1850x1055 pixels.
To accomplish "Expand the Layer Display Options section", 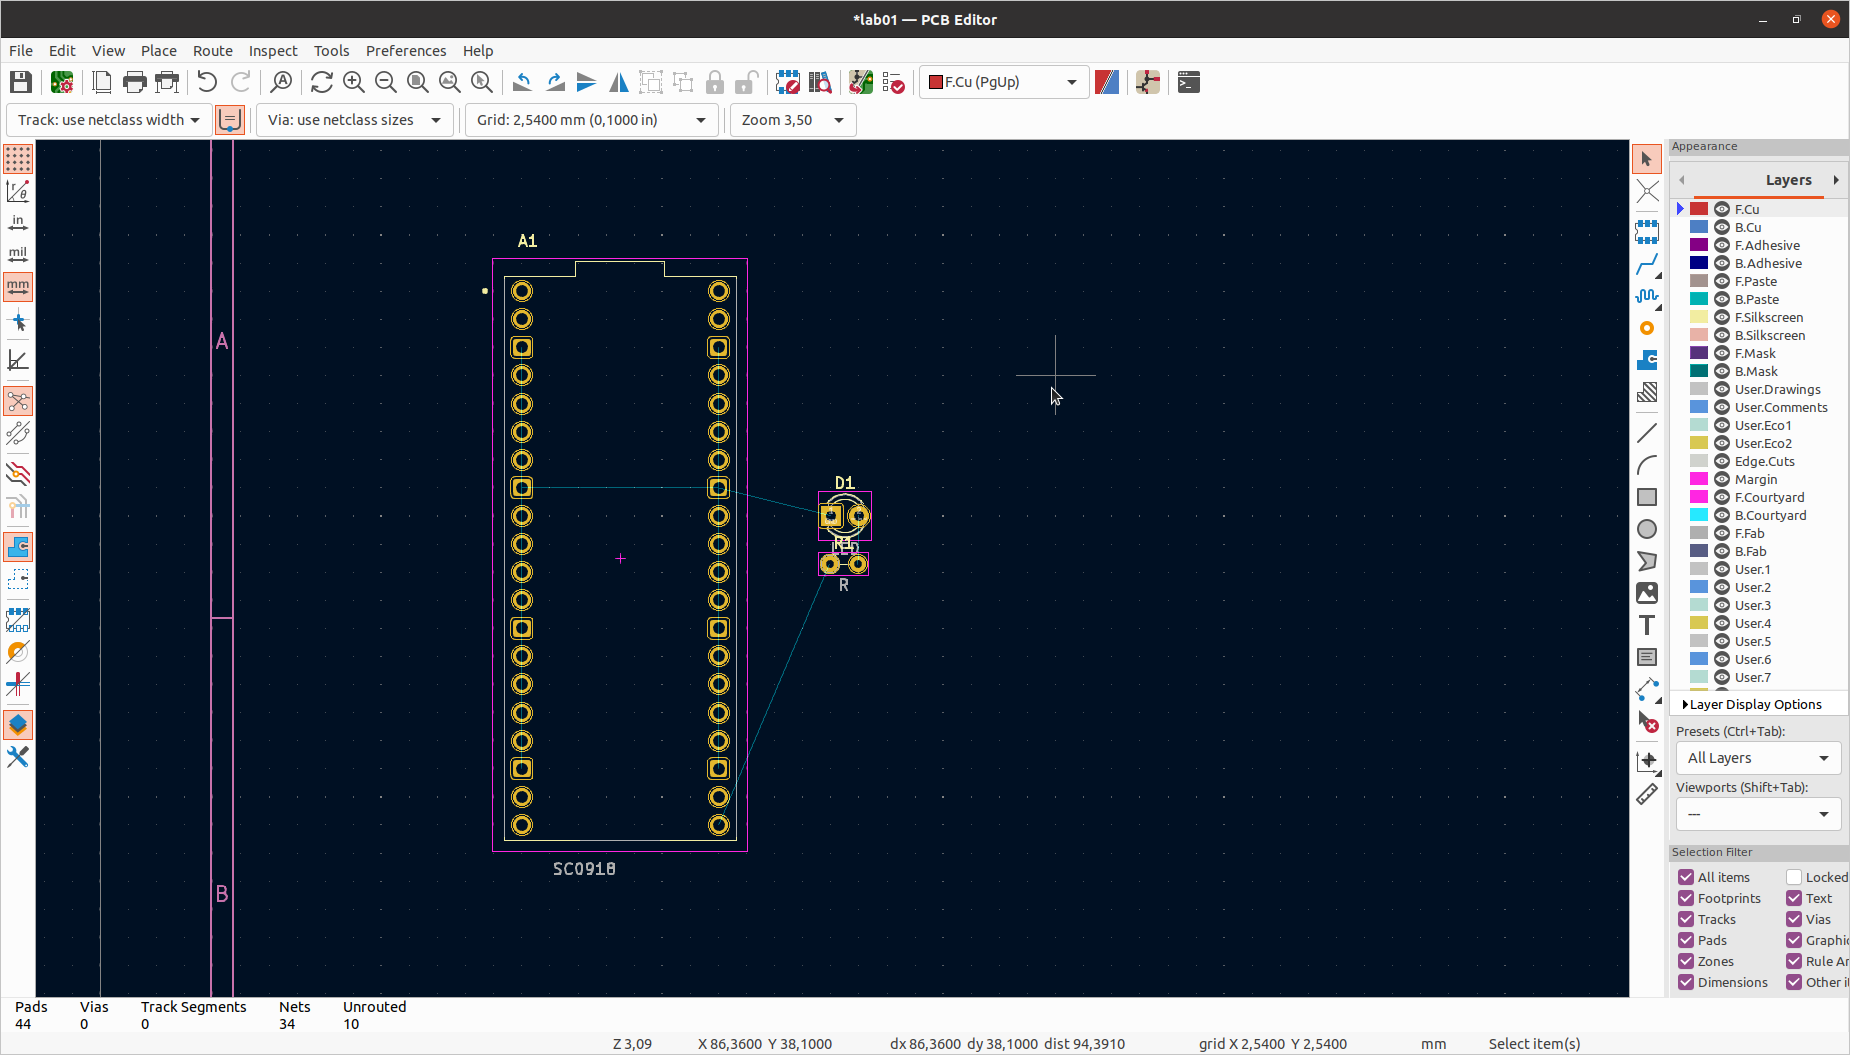I will pyautogui.click(x=1756, y=703).
